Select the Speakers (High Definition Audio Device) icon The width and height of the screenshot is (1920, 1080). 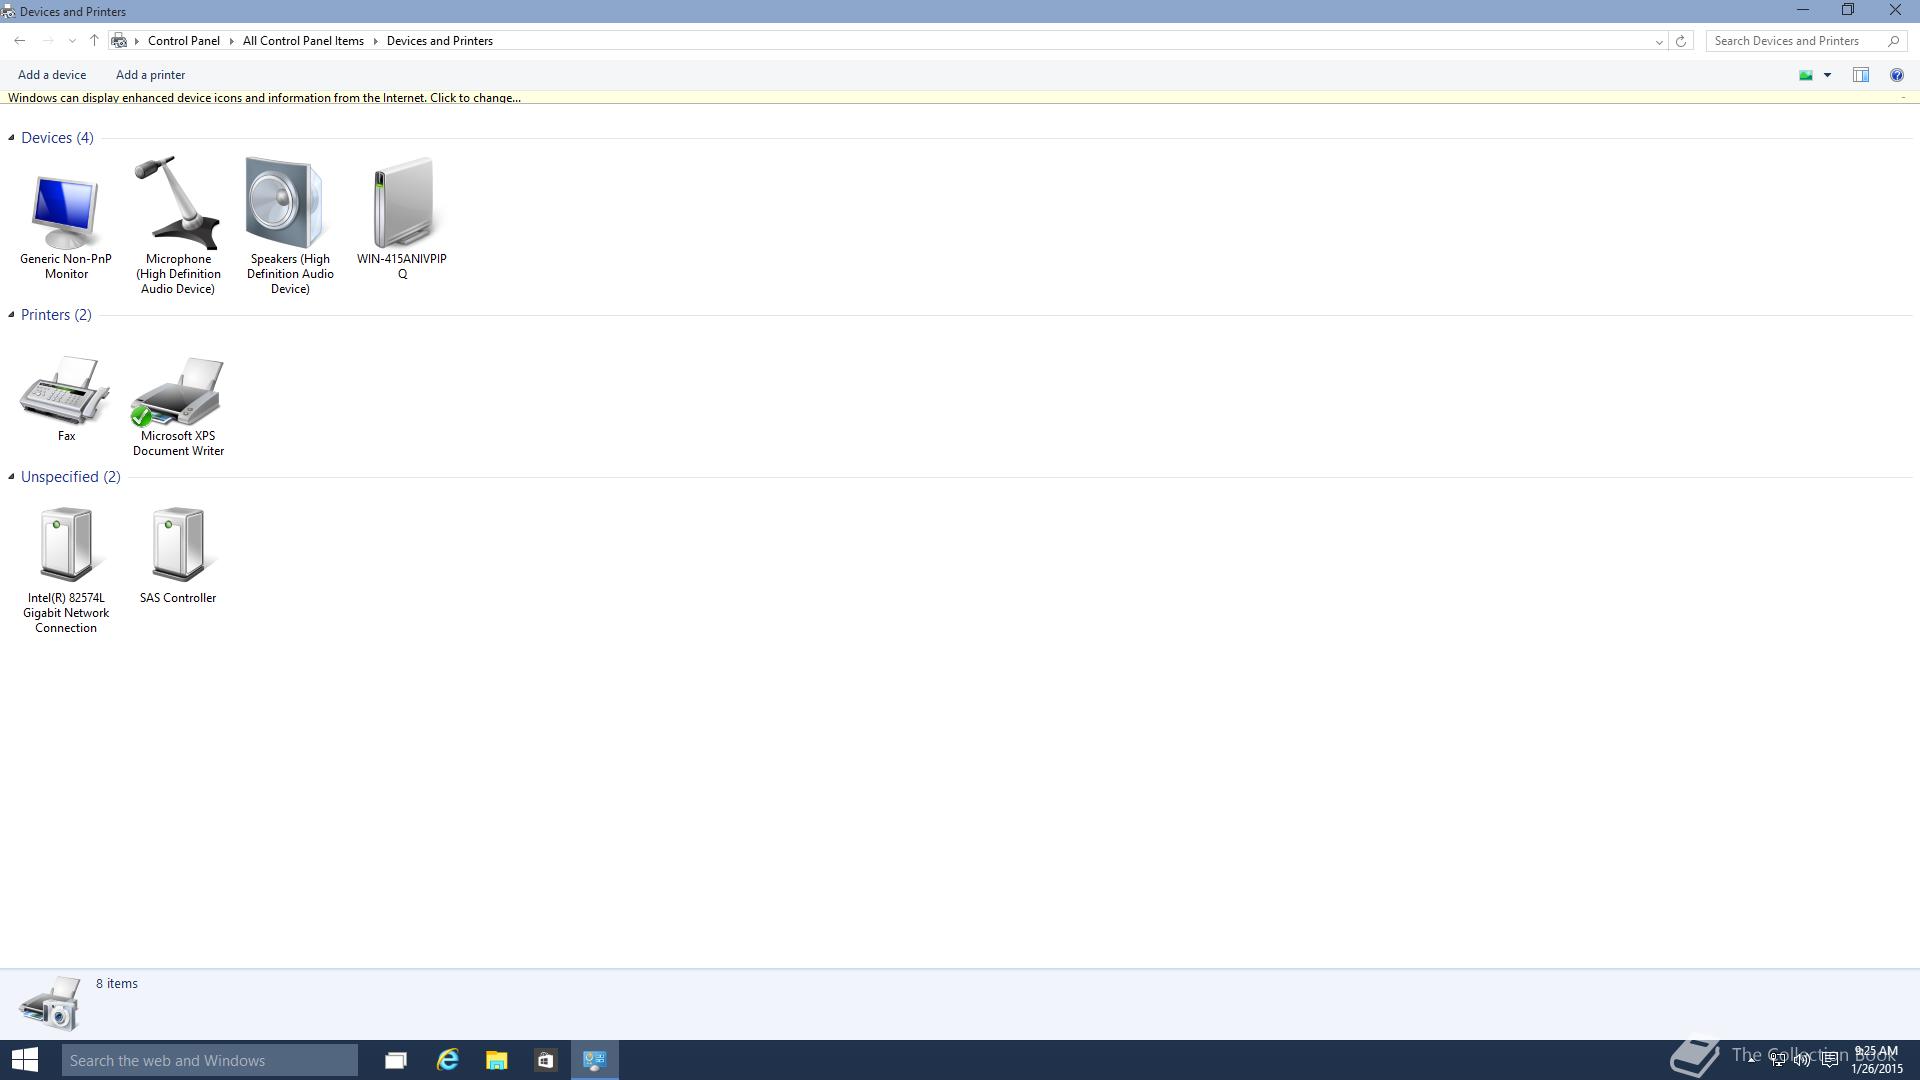(286, 203)
